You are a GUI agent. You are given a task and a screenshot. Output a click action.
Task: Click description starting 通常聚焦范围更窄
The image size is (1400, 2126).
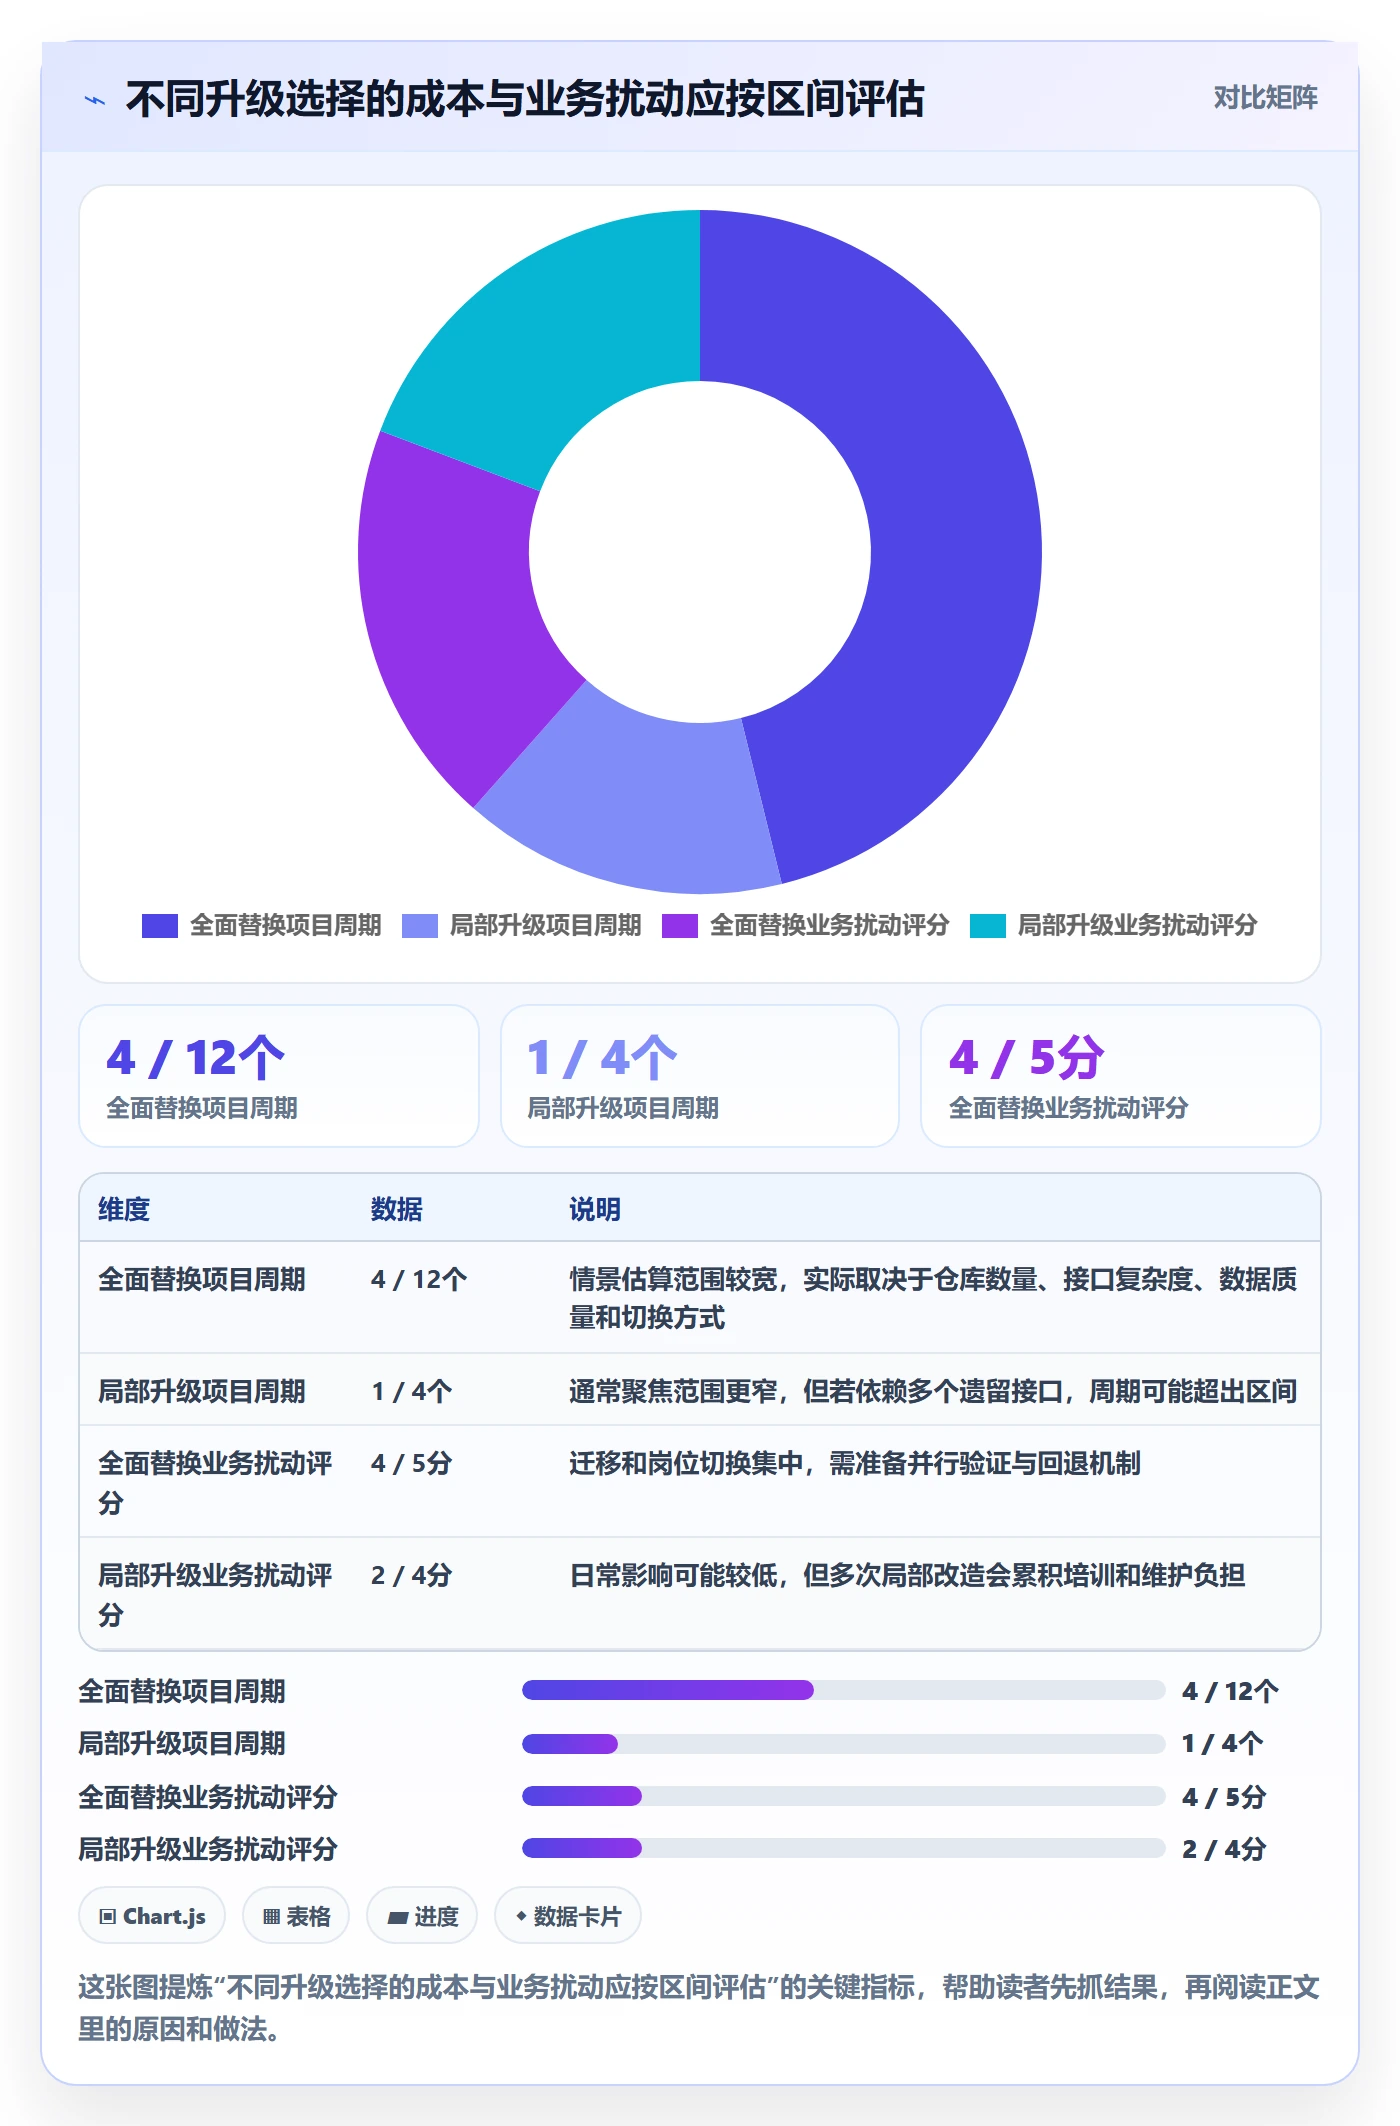point(933,1391)
